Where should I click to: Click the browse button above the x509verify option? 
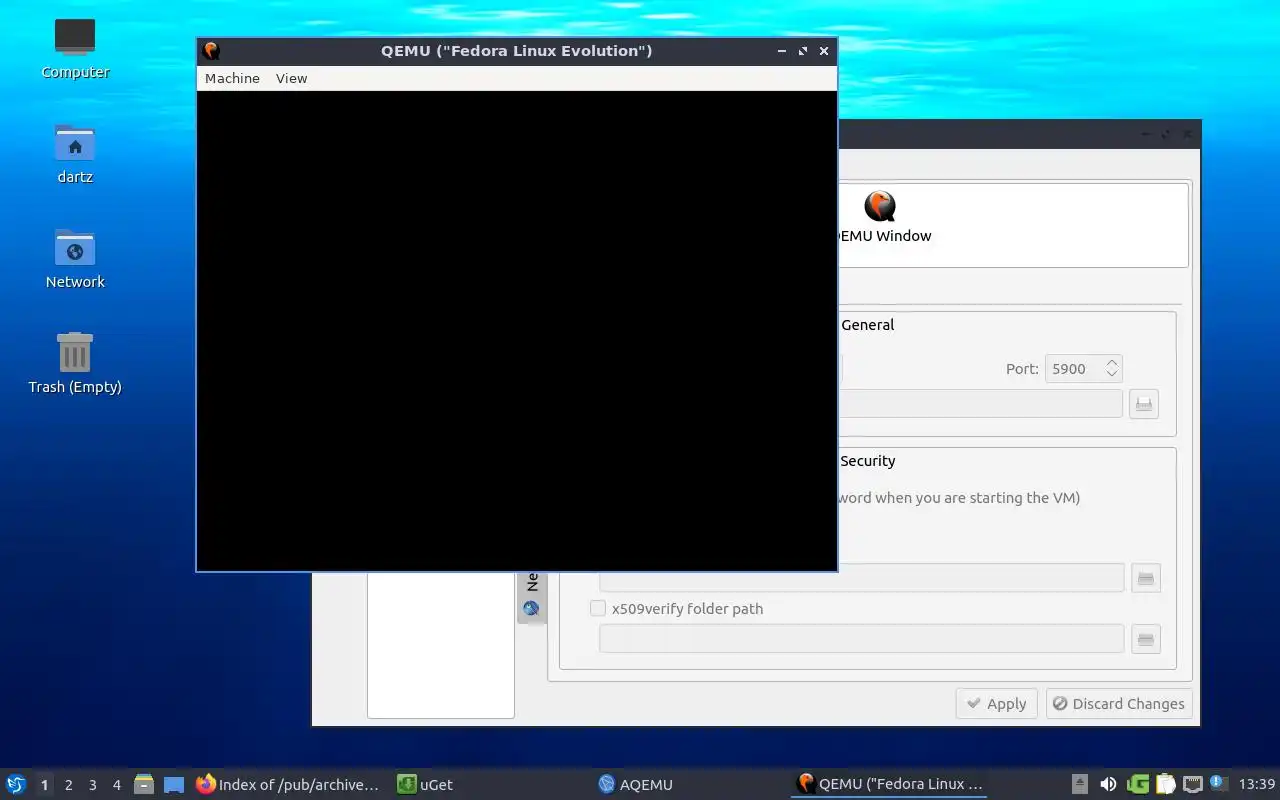1146,578
